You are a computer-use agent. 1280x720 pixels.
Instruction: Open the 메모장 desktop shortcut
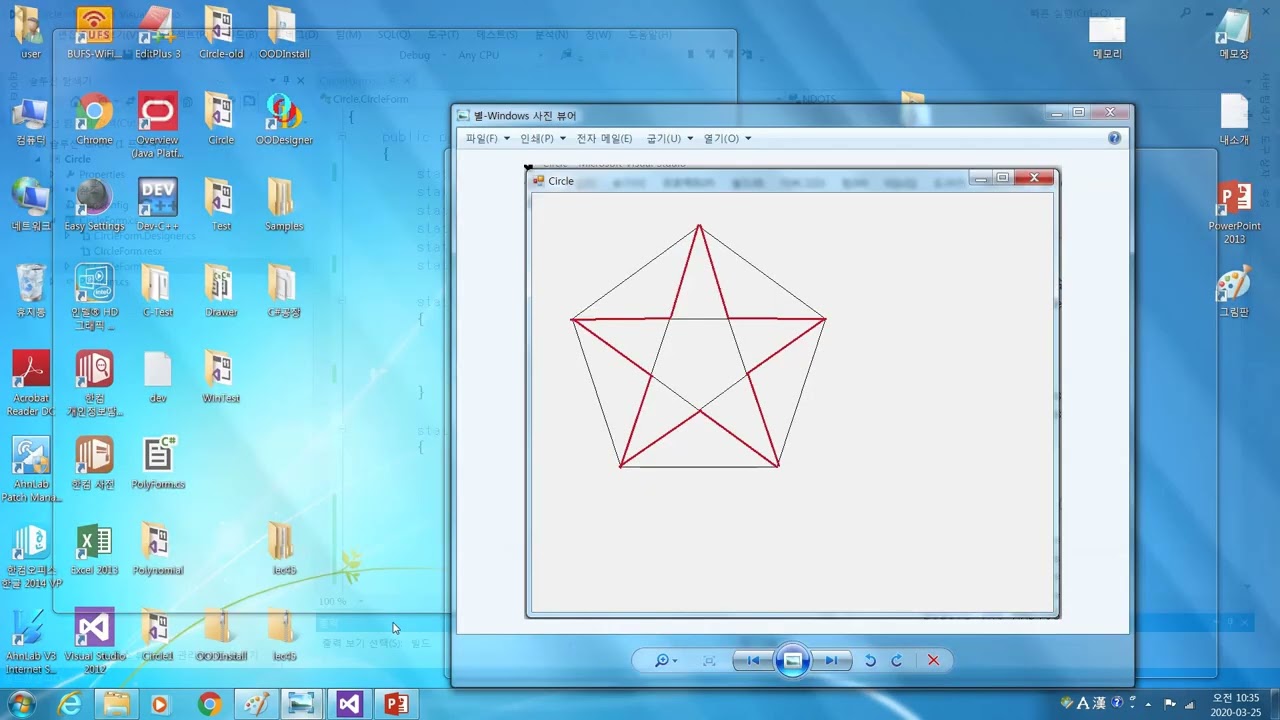coord(1234,33)
